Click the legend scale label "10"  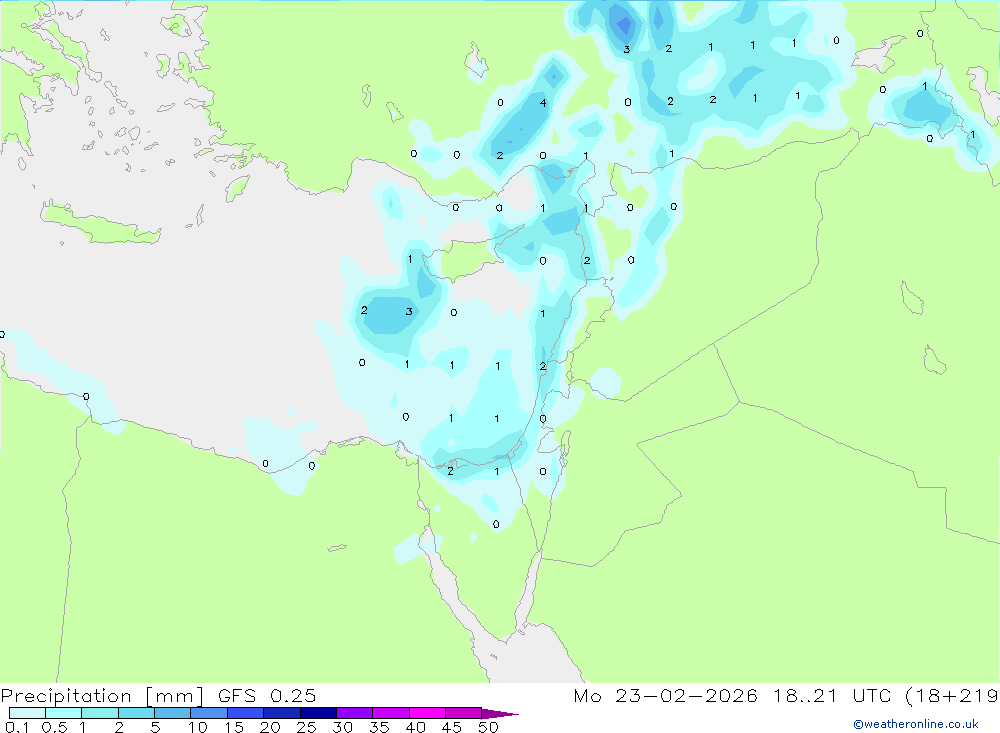pyautogui.click(x=198, y=727)
